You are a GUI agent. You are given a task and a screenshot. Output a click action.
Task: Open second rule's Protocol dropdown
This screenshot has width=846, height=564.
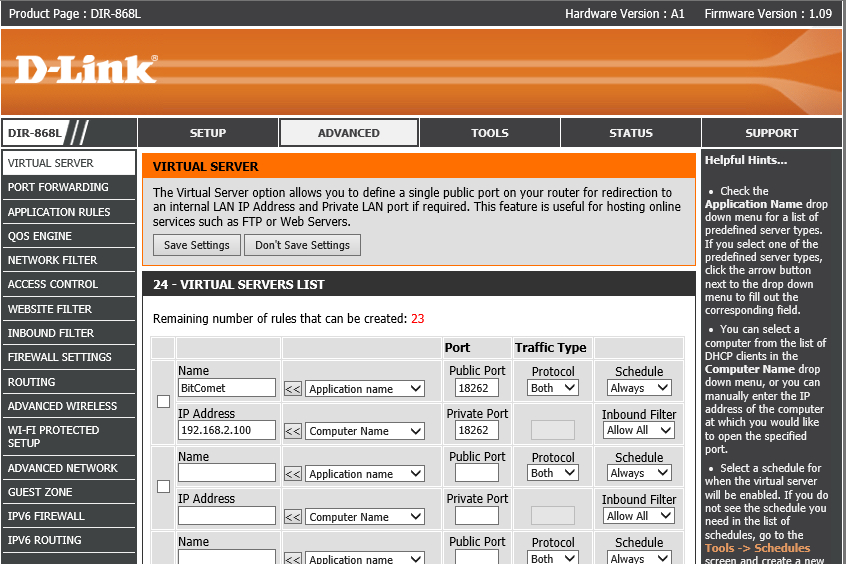[x=552, y=473]
